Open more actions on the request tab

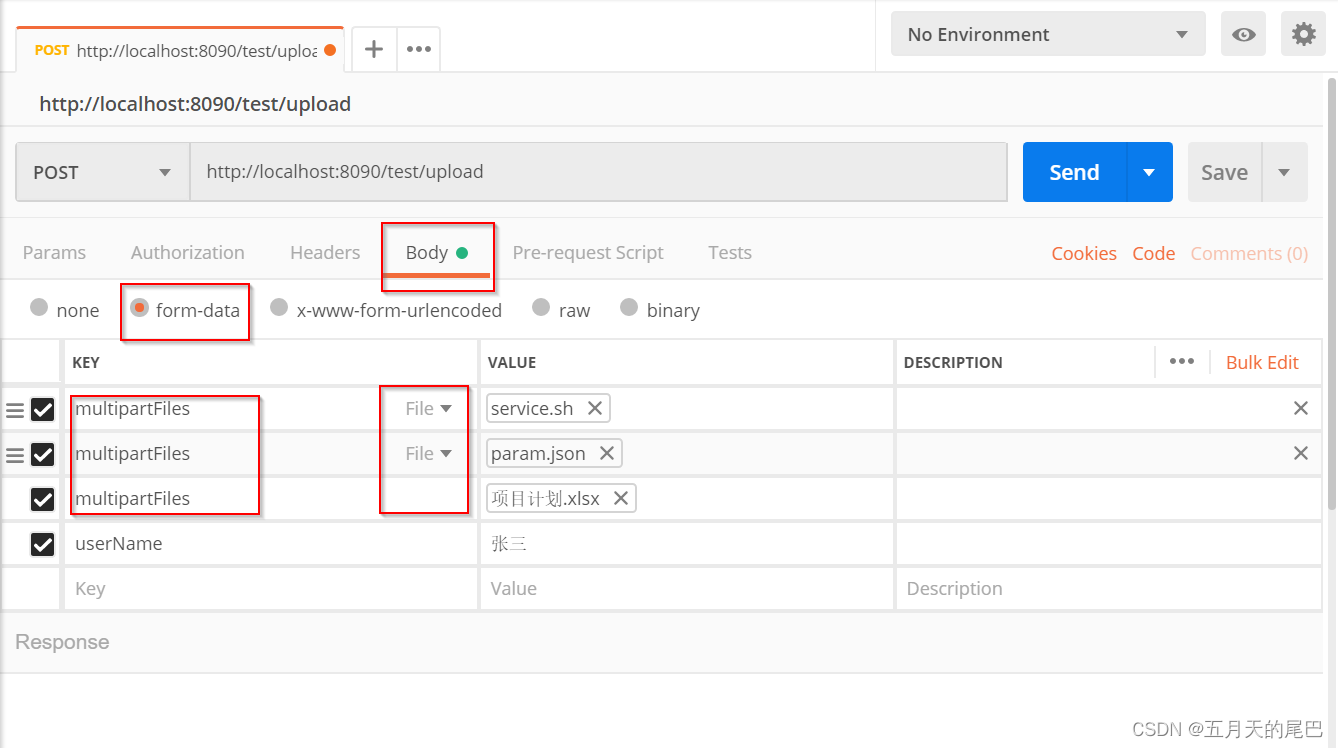[x=417, y=48]
